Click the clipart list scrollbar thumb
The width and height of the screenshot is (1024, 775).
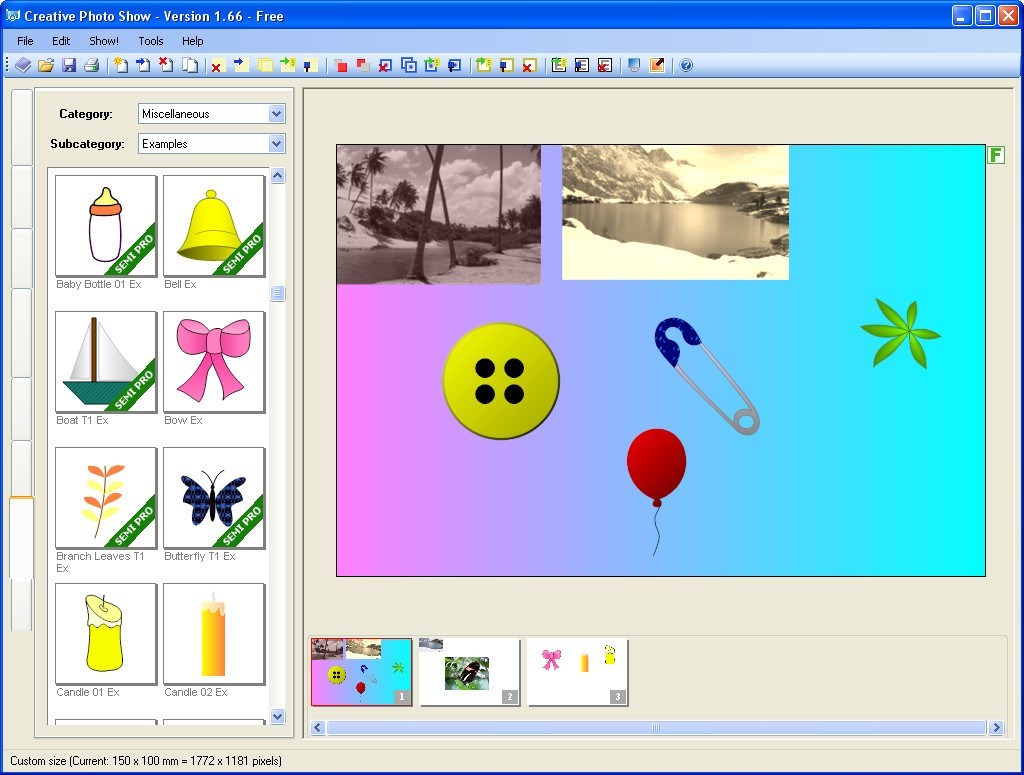pos(278,293)
